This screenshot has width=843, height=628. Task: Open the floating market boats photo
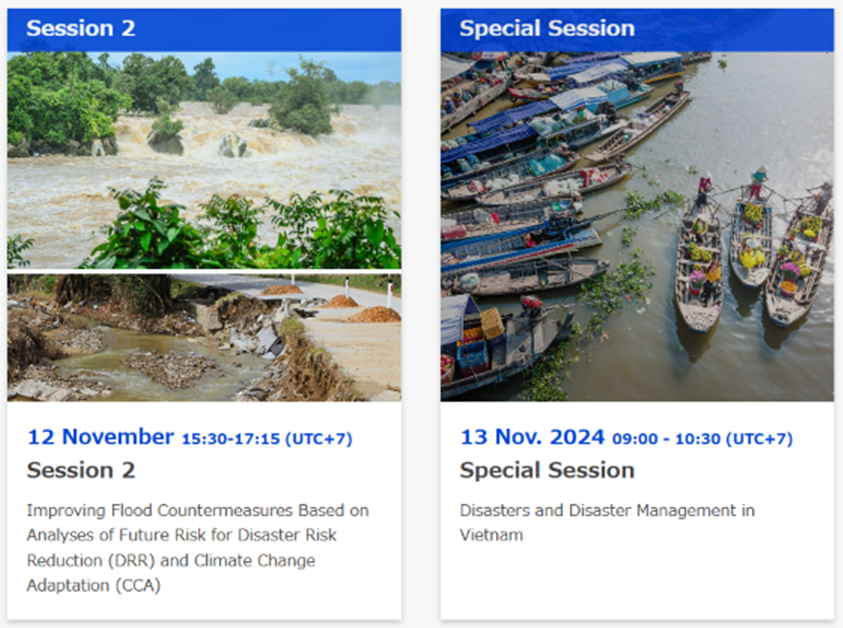[x=637, y=226]
